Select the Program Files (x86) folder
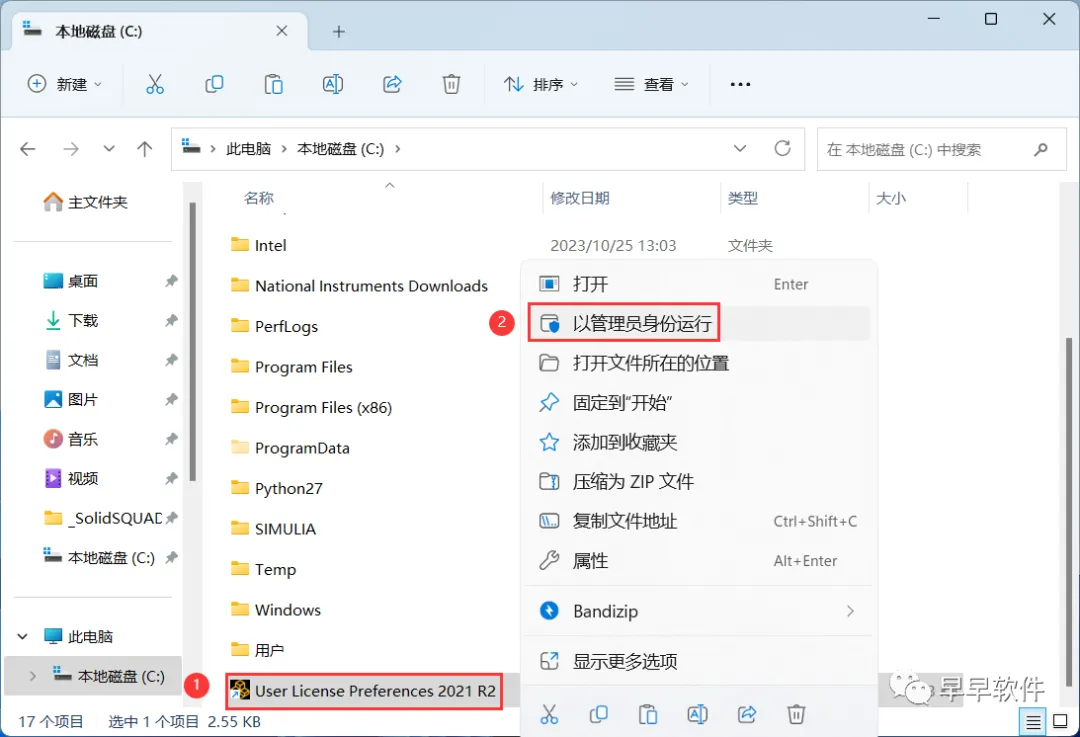The height and width of the screenshot is (737, 1080). (x=311, y=408)
